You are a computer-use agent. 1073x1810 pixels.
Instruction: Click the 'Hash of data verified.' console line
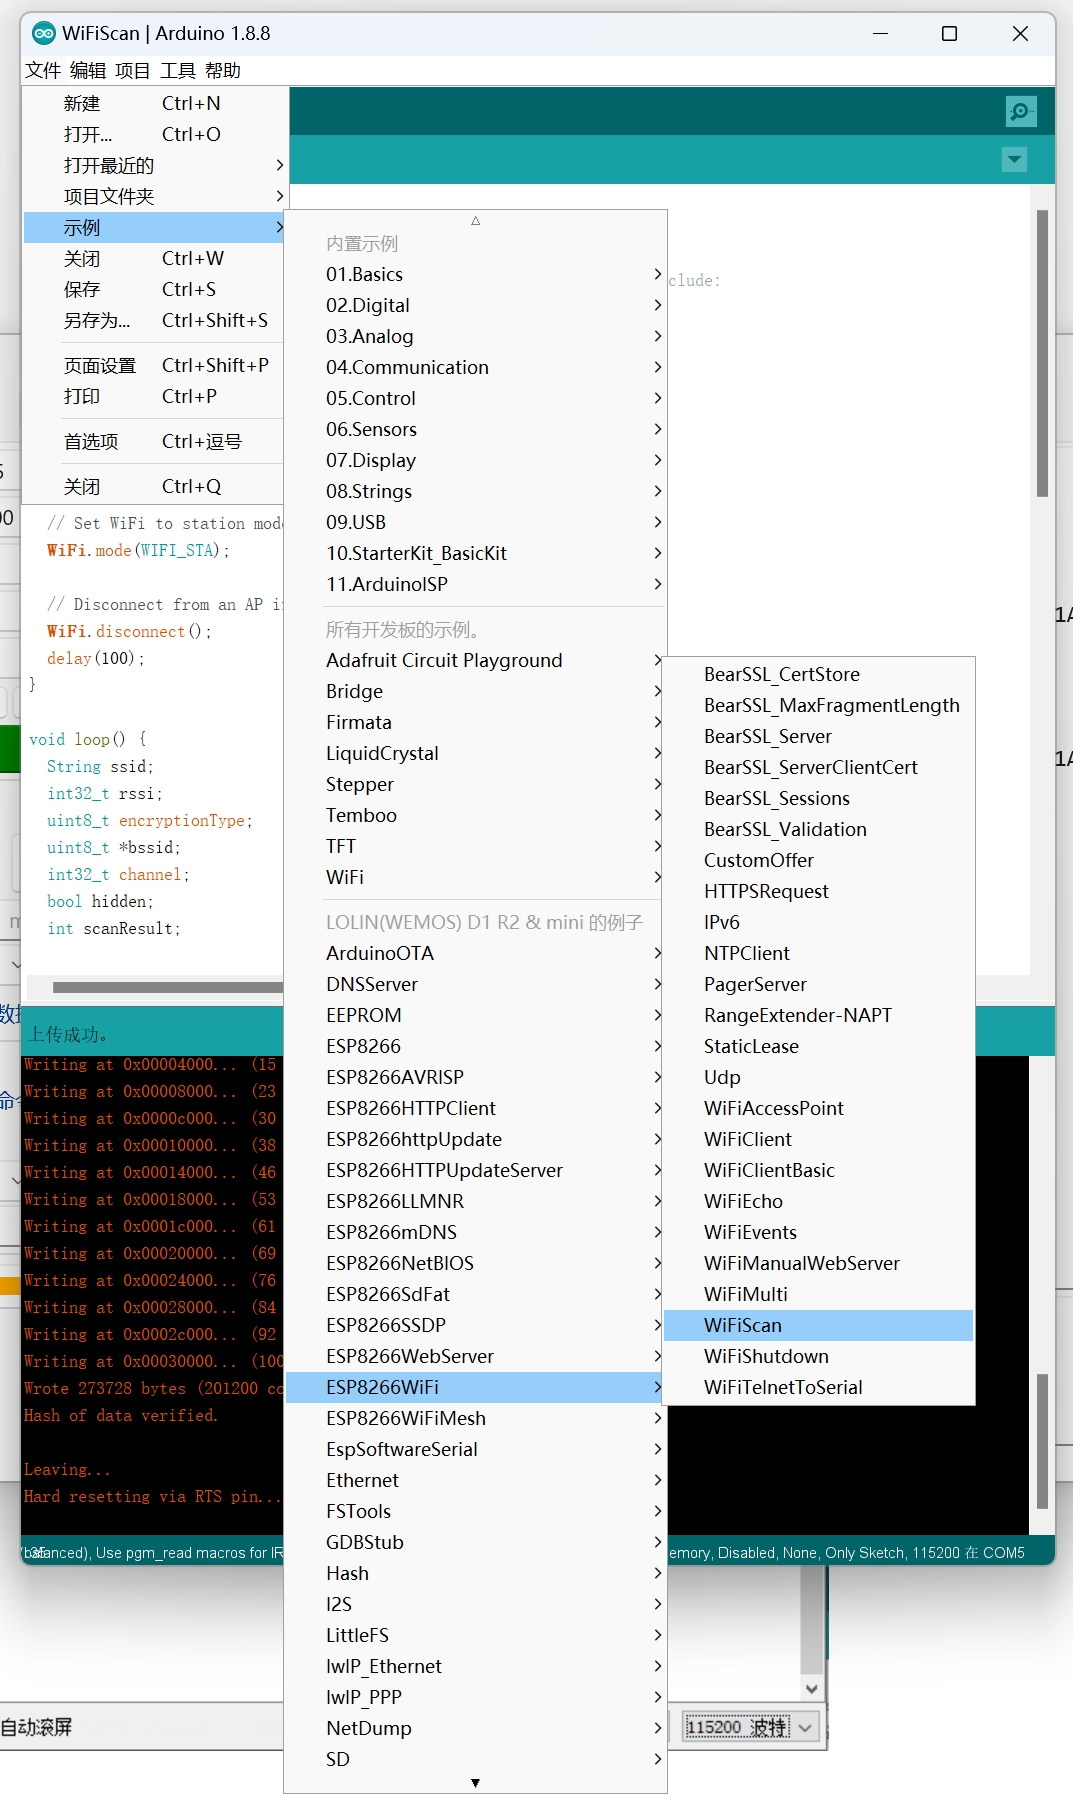(121, 1415)
